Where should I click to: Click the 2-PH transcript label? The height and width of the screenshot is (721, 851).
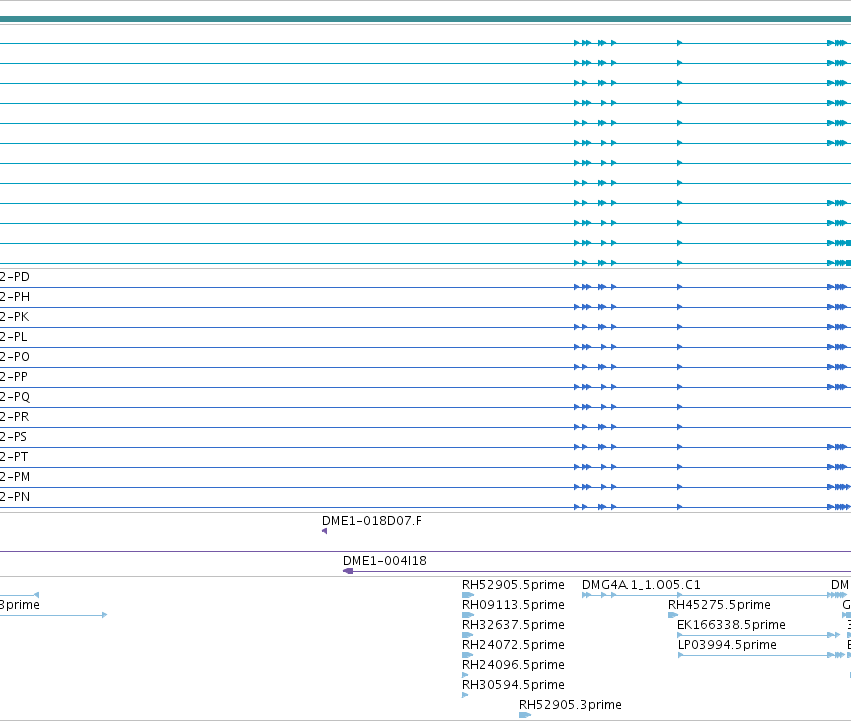15,297
